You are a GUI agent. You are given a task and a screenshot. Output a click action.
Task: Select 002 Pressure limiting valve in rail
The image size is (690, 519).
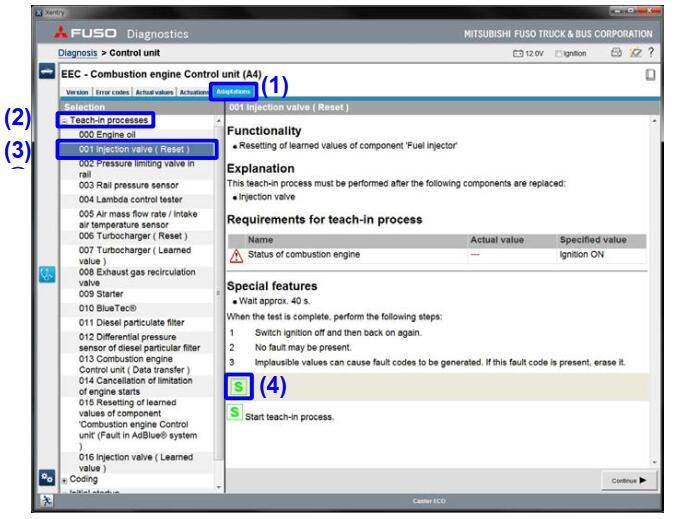[x=136, y=169]
